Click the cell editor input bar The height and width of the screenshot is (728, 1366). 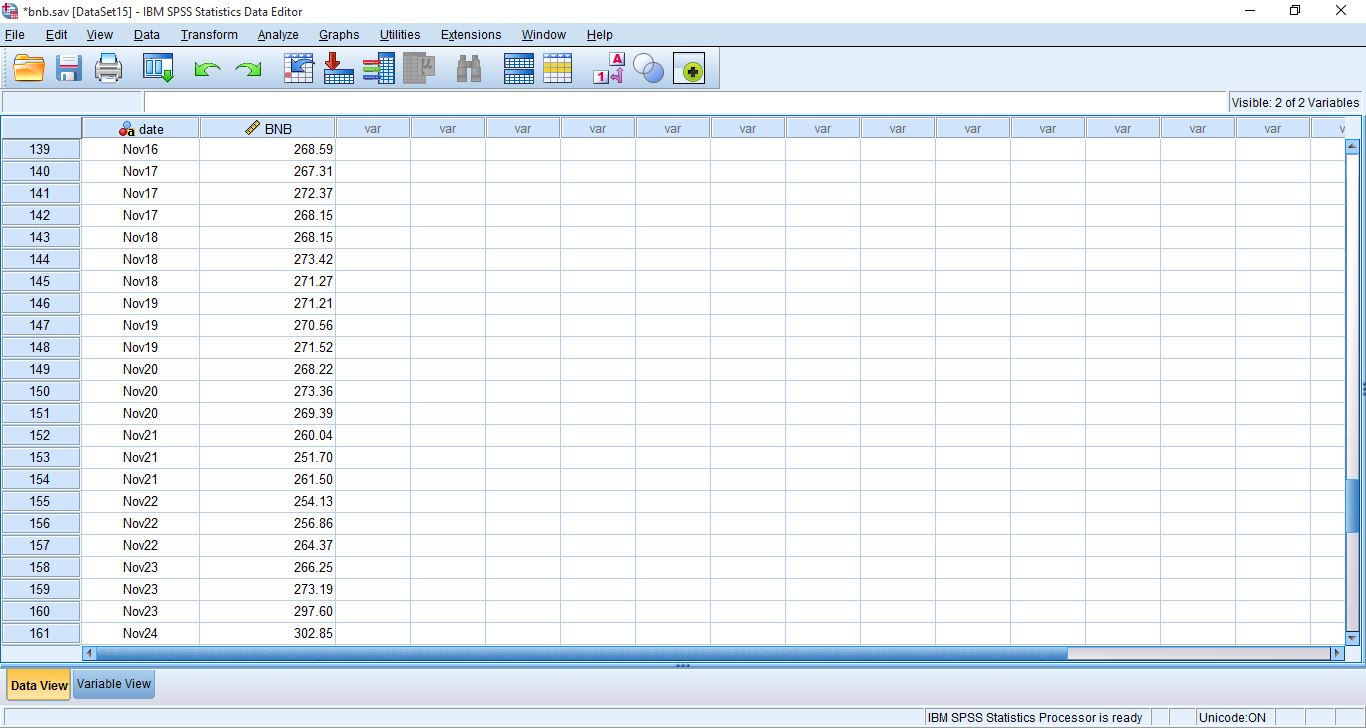685,102
